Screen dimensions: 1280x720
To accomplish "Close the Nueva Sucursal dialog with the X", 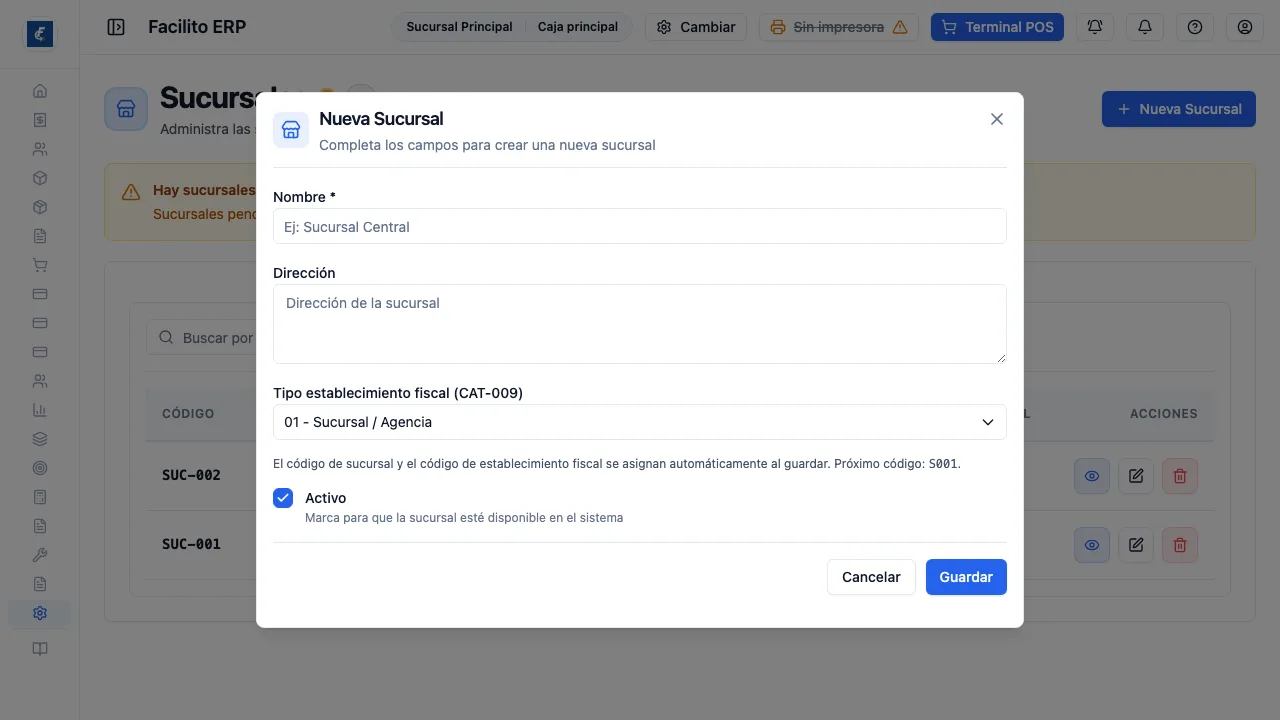I will point(996,119).
